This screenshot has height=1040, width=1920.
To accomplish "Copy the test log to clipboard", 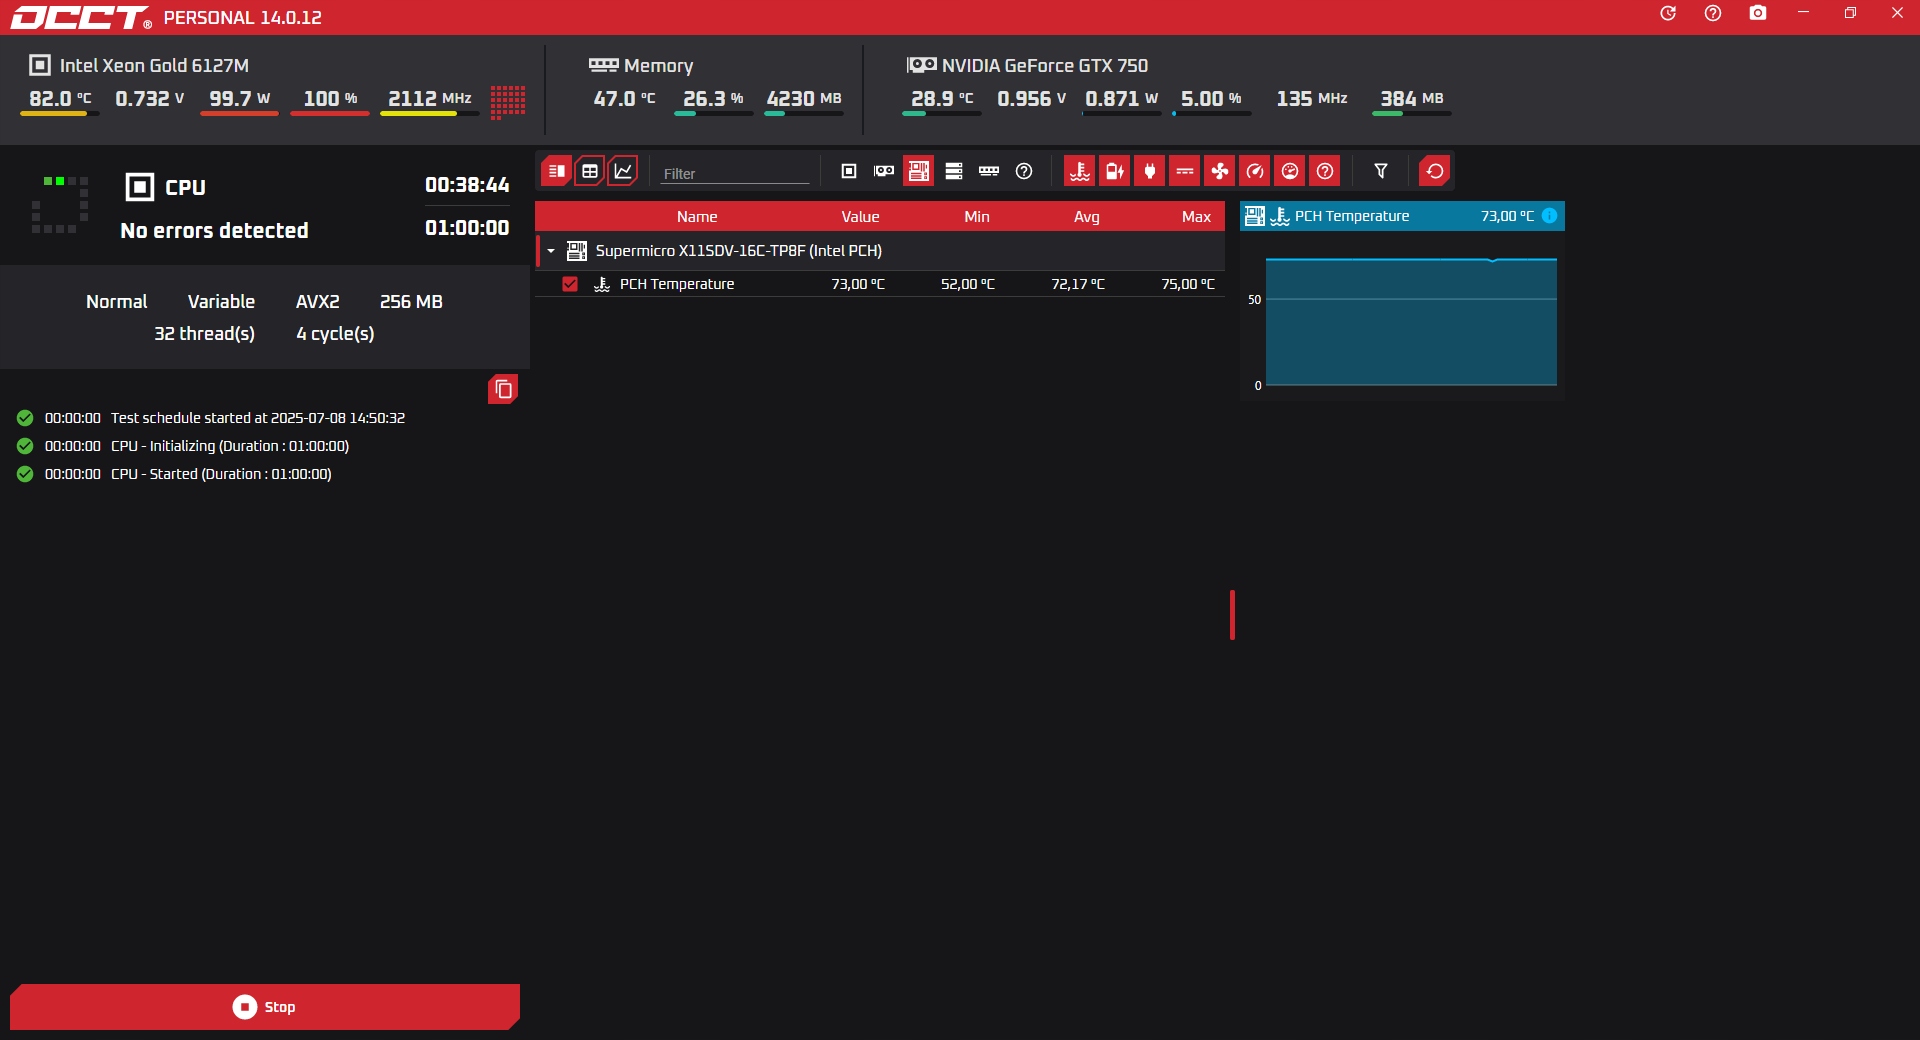I will tap(503, 389).
